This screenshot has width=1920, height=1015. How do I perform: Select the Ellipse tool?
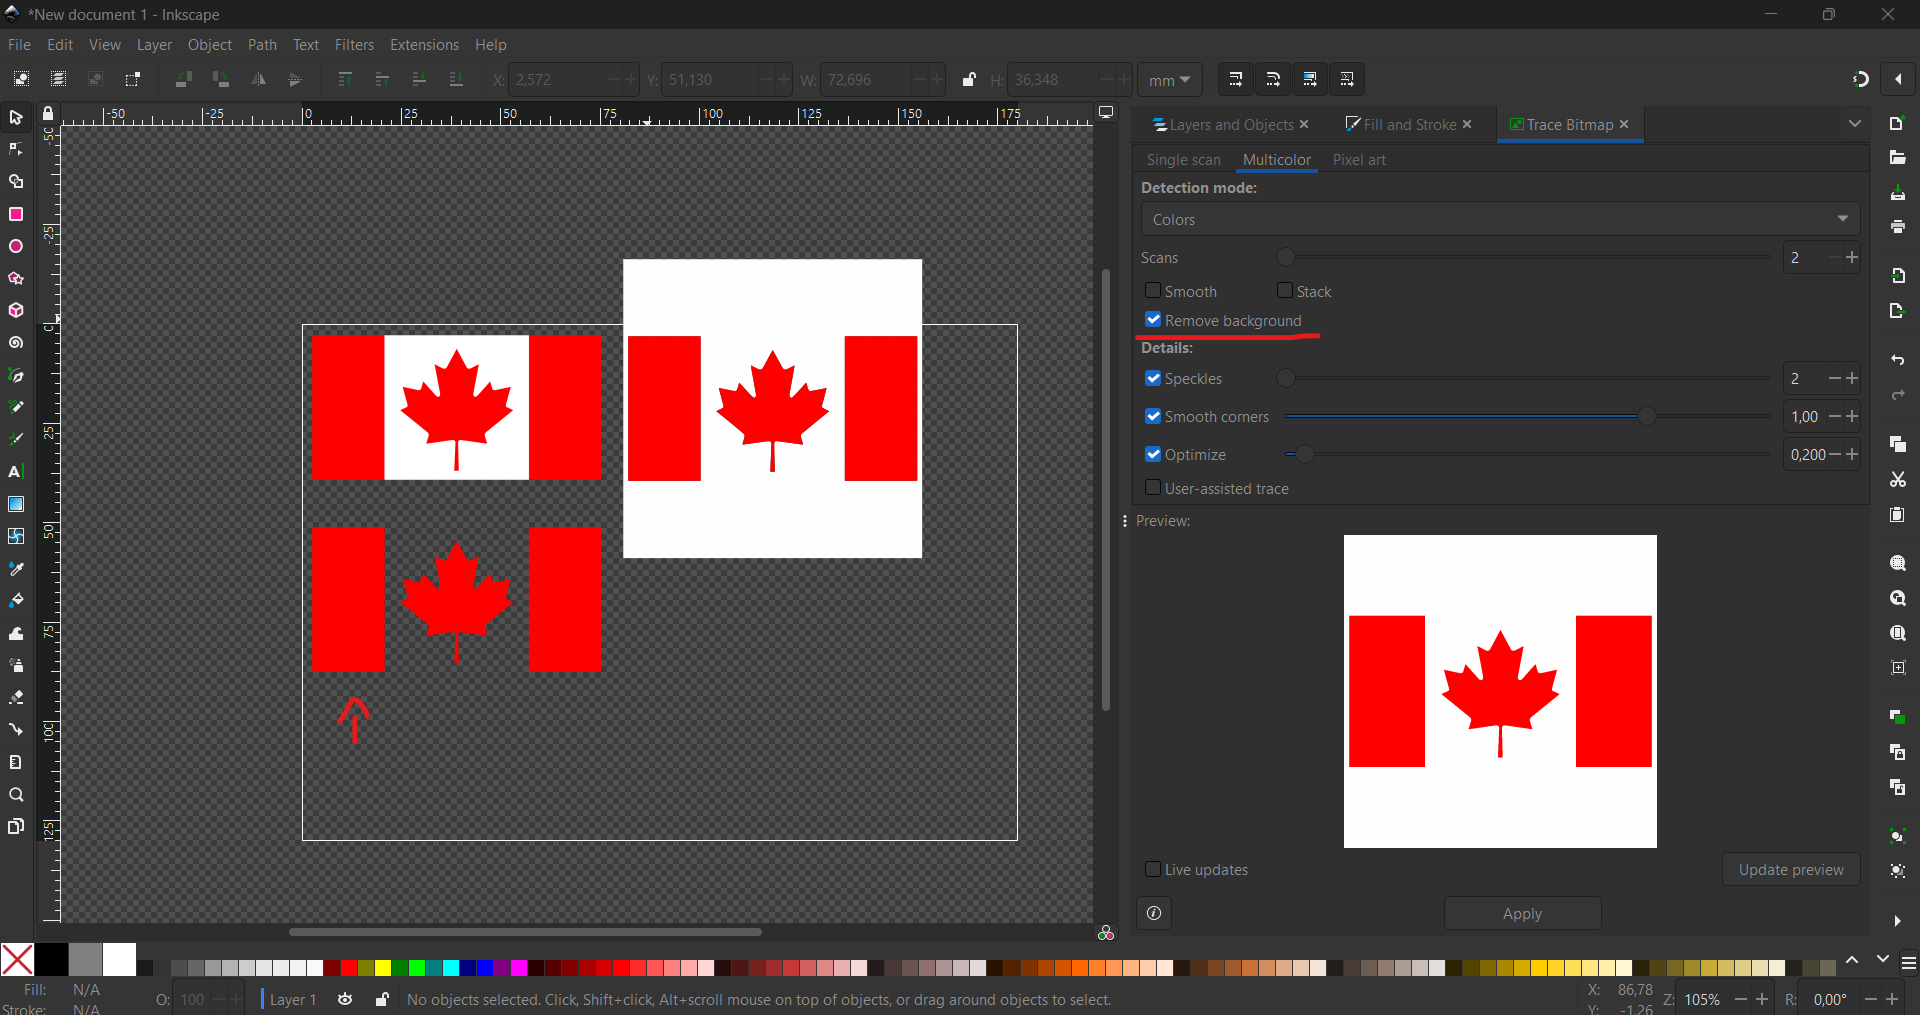[16, 246]
